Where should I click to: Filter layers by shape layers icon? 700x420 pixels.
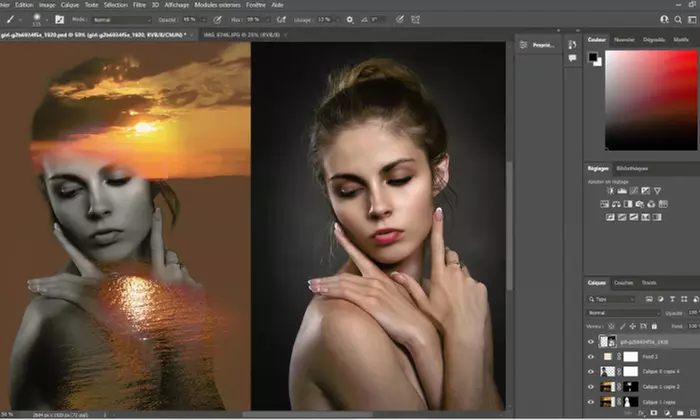(x=684, y=299)
